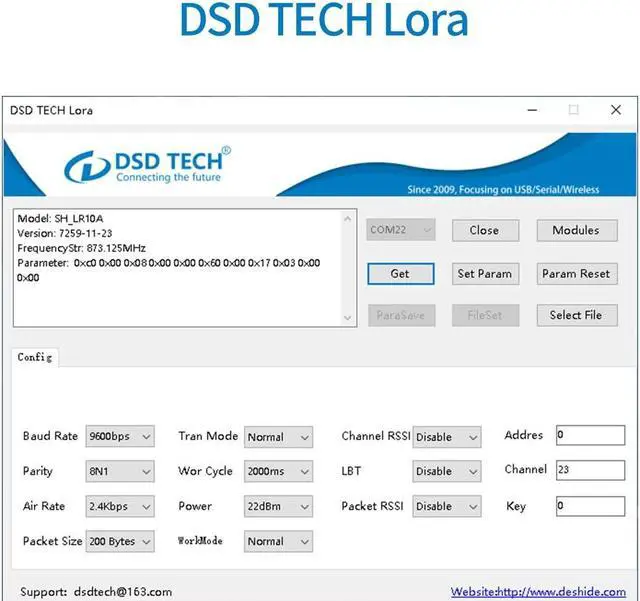640x601 pixels.
Task: Open the WorkMode dropdown
Action: point(278,541)
